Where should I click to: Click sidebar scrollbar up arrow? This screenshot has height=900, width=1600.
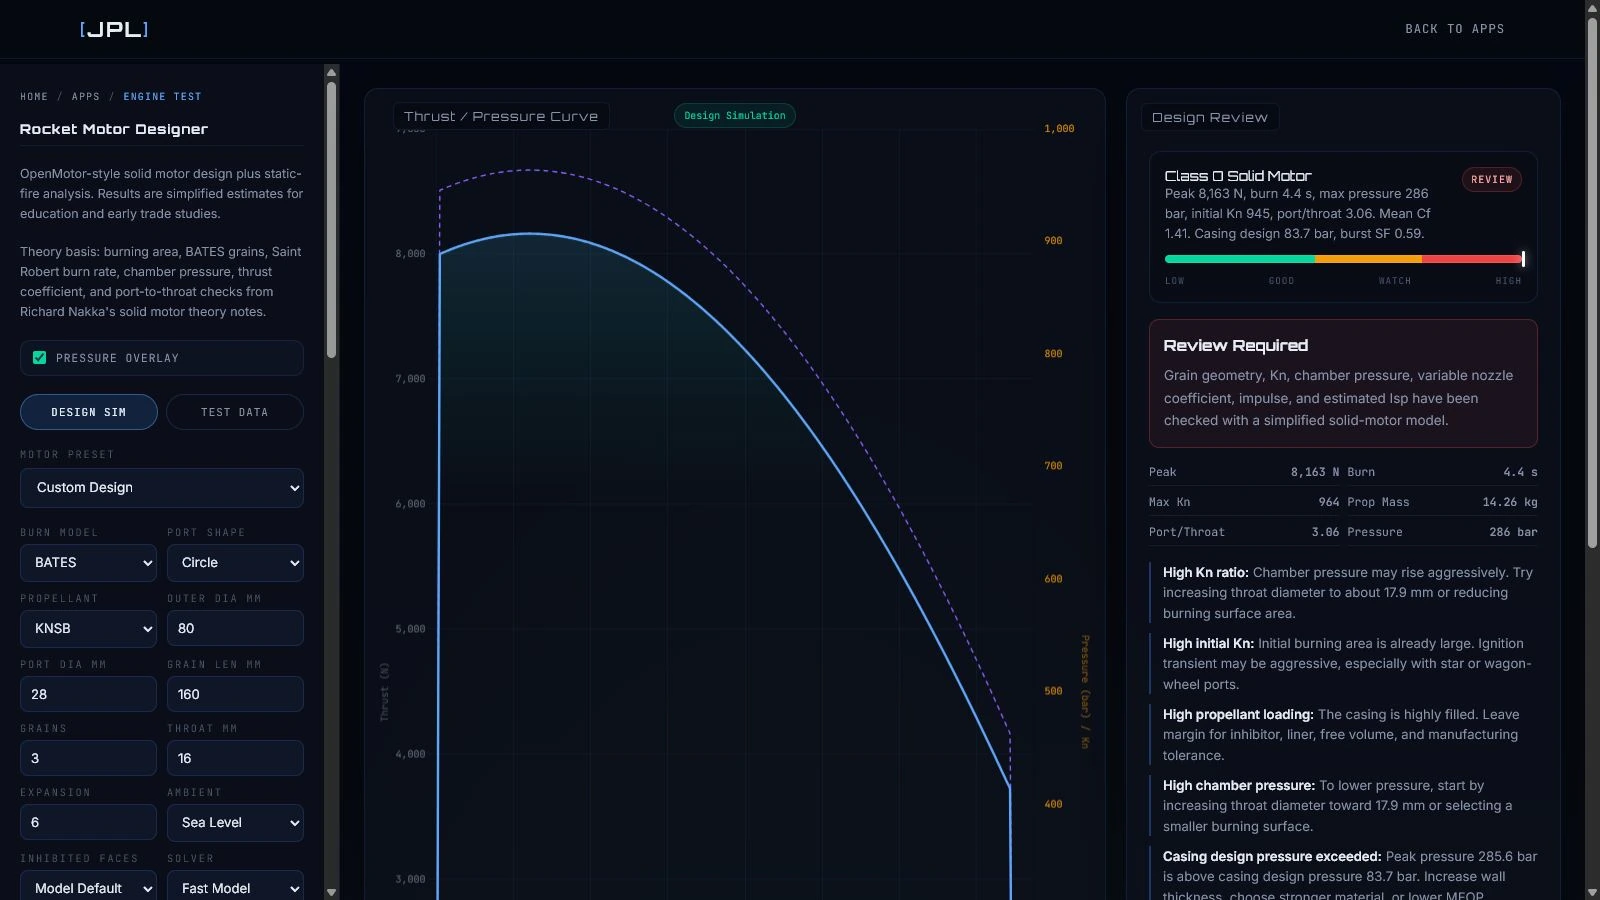[331, 72]
